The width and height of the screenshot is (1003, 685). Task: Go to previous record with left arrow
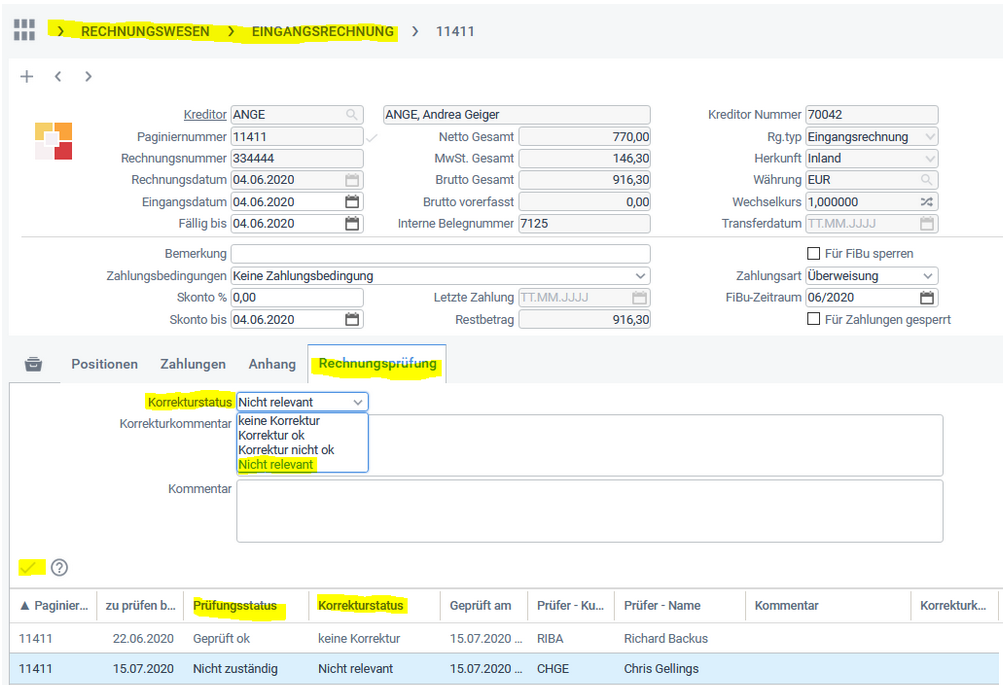(58, 77)
